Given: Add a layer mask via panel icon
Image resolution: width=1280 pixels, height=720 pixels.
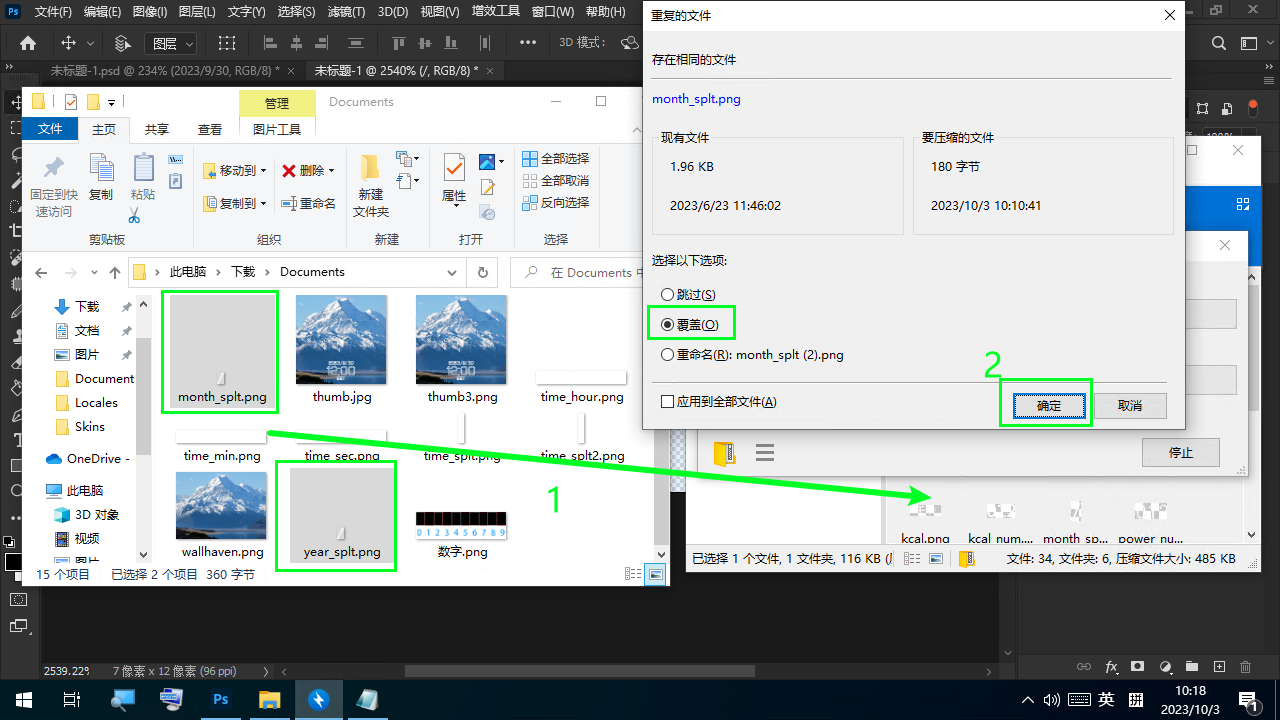Looking at the screenshot, I should click(x=1138, y=667).
